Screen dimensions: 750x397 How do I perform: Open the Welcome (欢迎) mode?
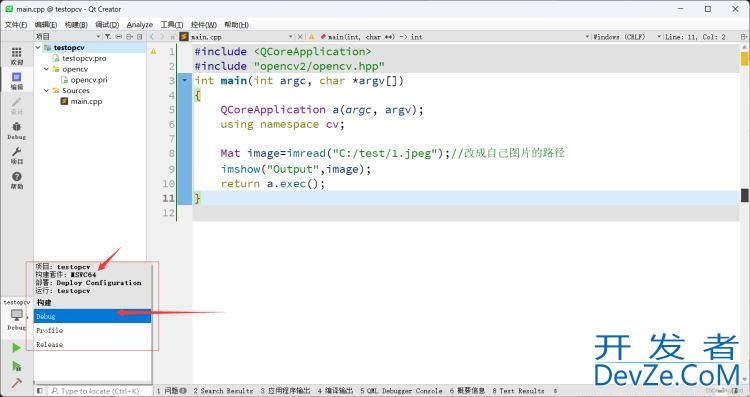coord(16,56)
